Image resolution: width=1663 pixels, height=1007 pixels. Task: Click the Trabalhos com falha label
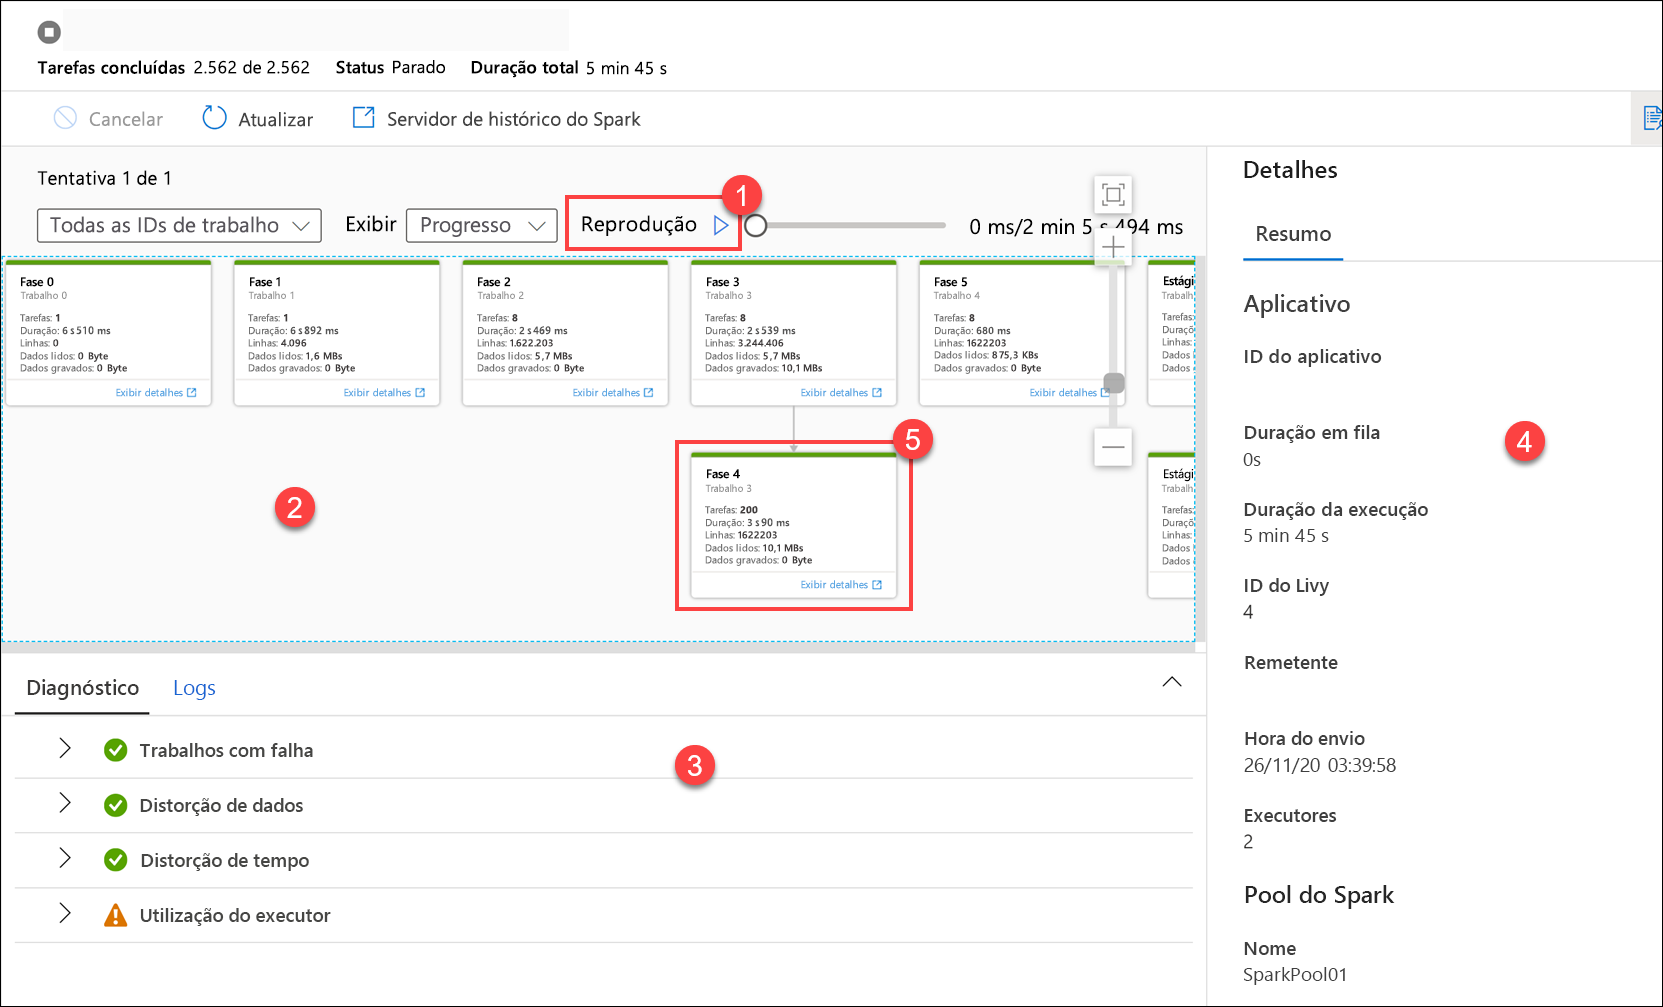[x=226, y=751]
